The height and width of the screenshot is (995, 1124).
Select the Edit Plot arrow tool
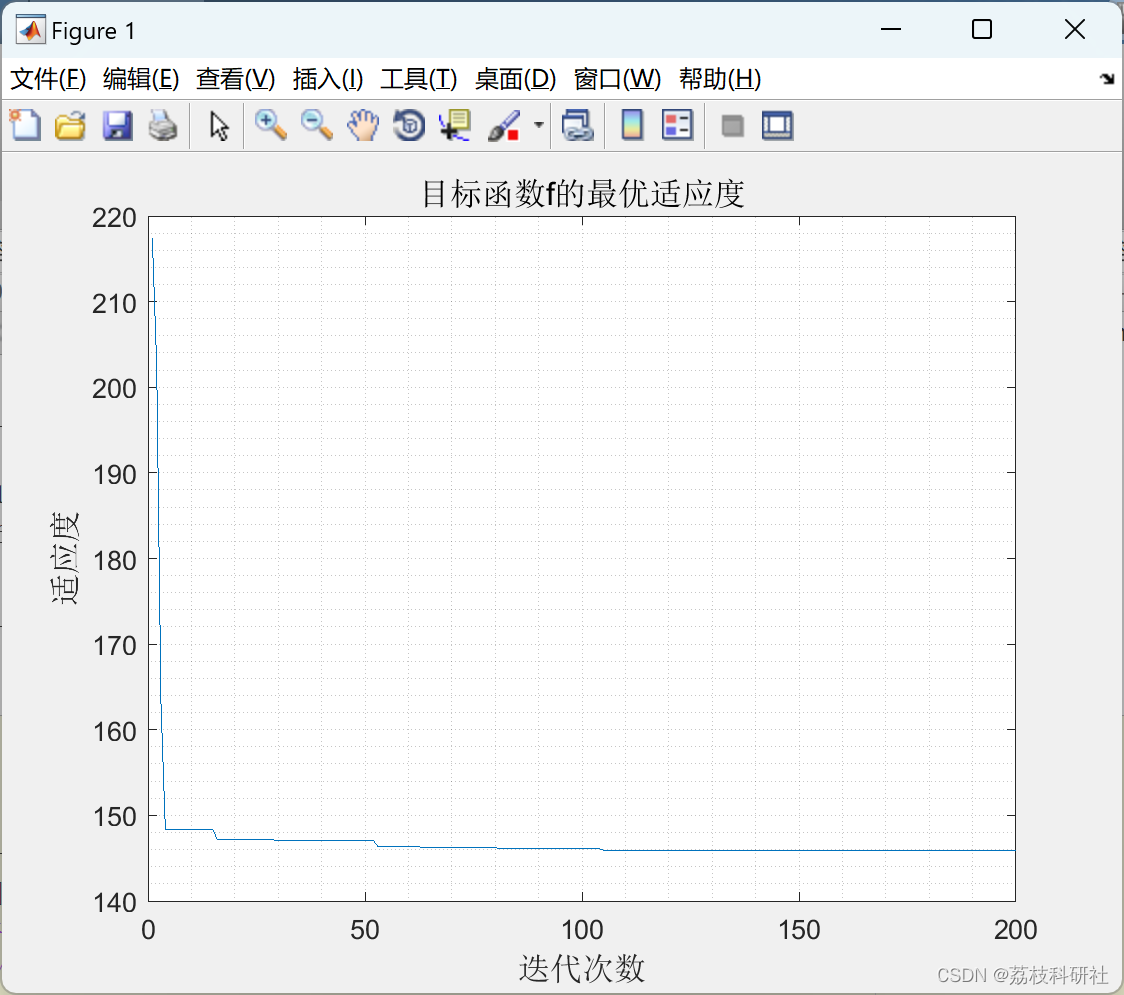(219, 125)
